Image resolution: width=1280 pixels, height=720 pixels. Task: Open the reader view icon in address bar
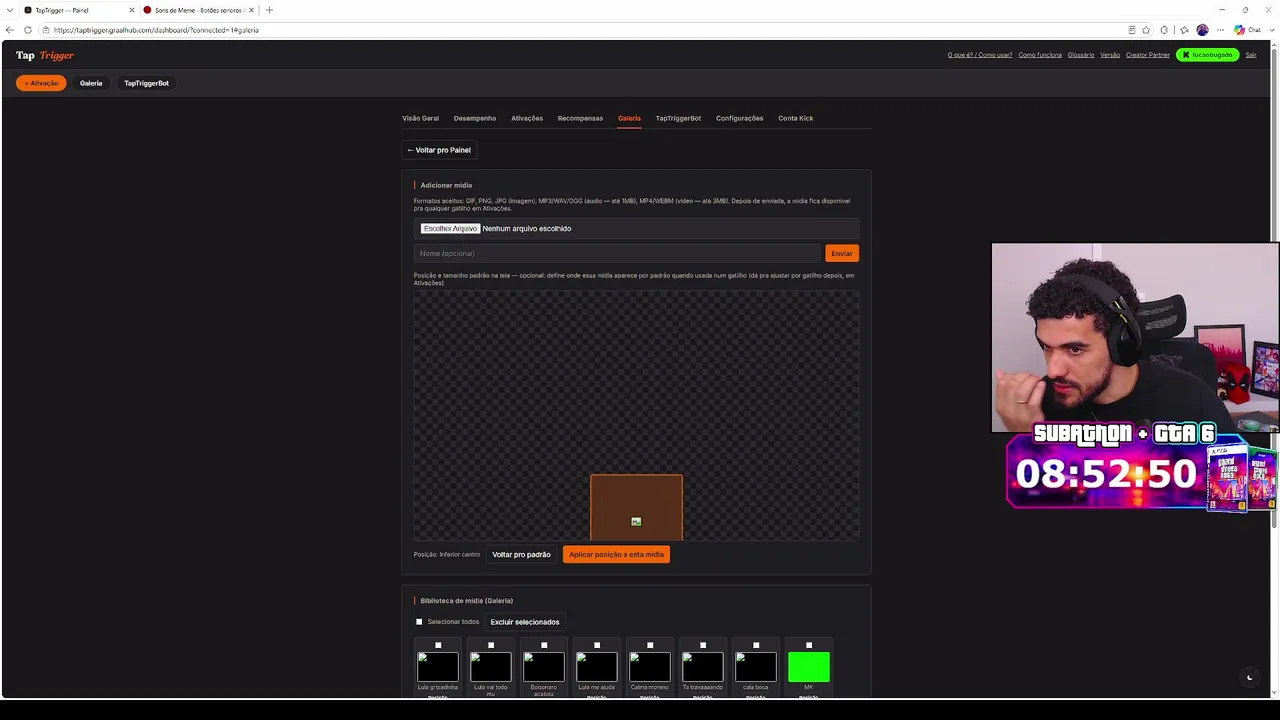[1131, 30]
